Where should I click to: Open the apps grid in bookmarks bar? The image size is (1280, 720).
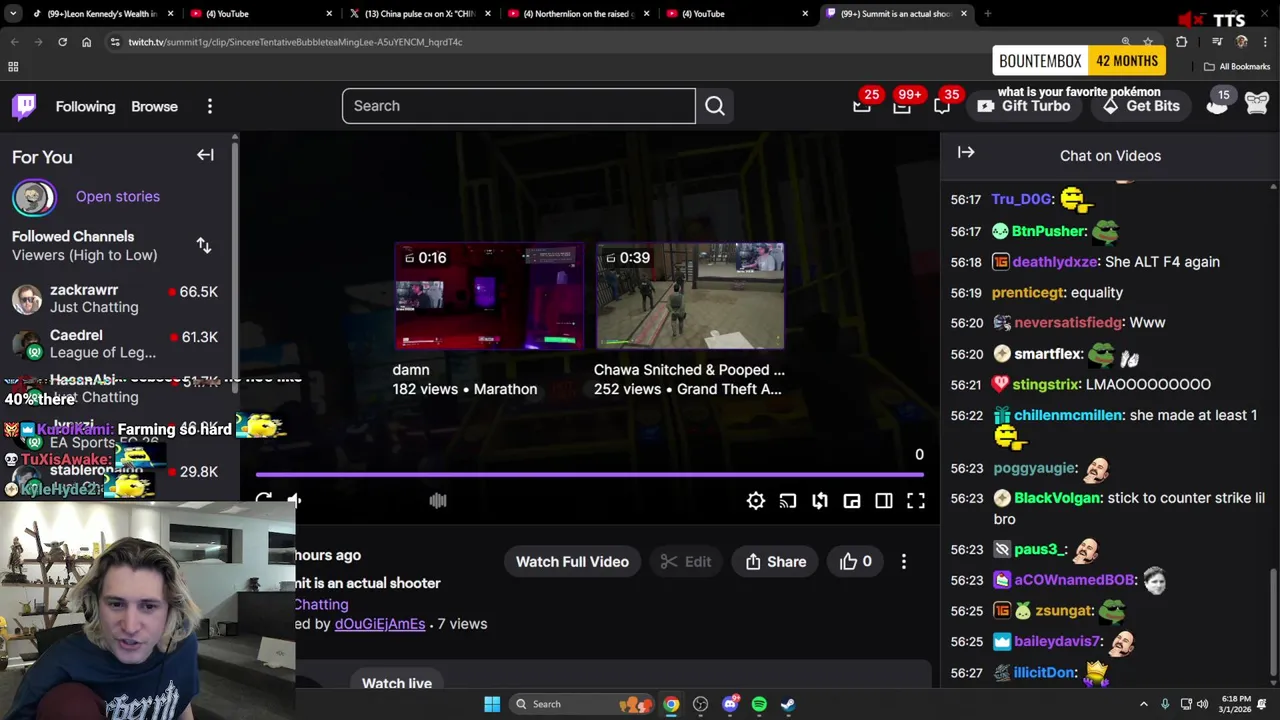13,67
